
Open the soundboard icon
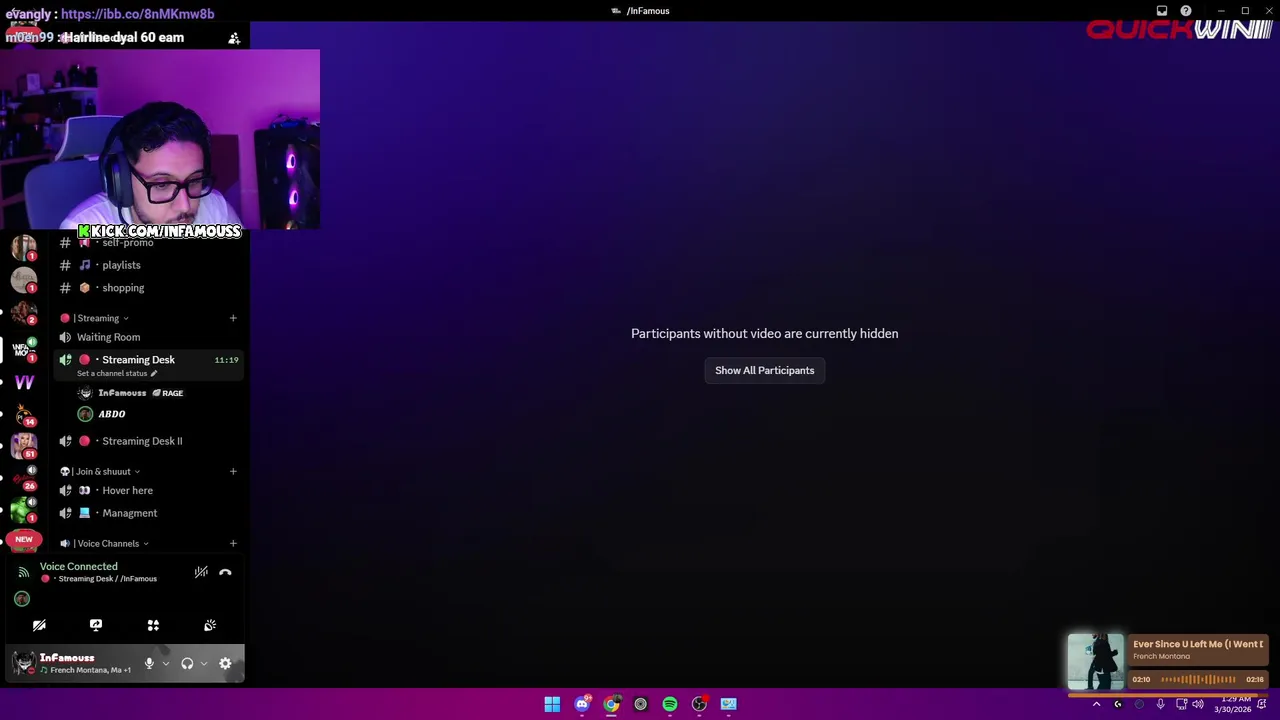210,625
